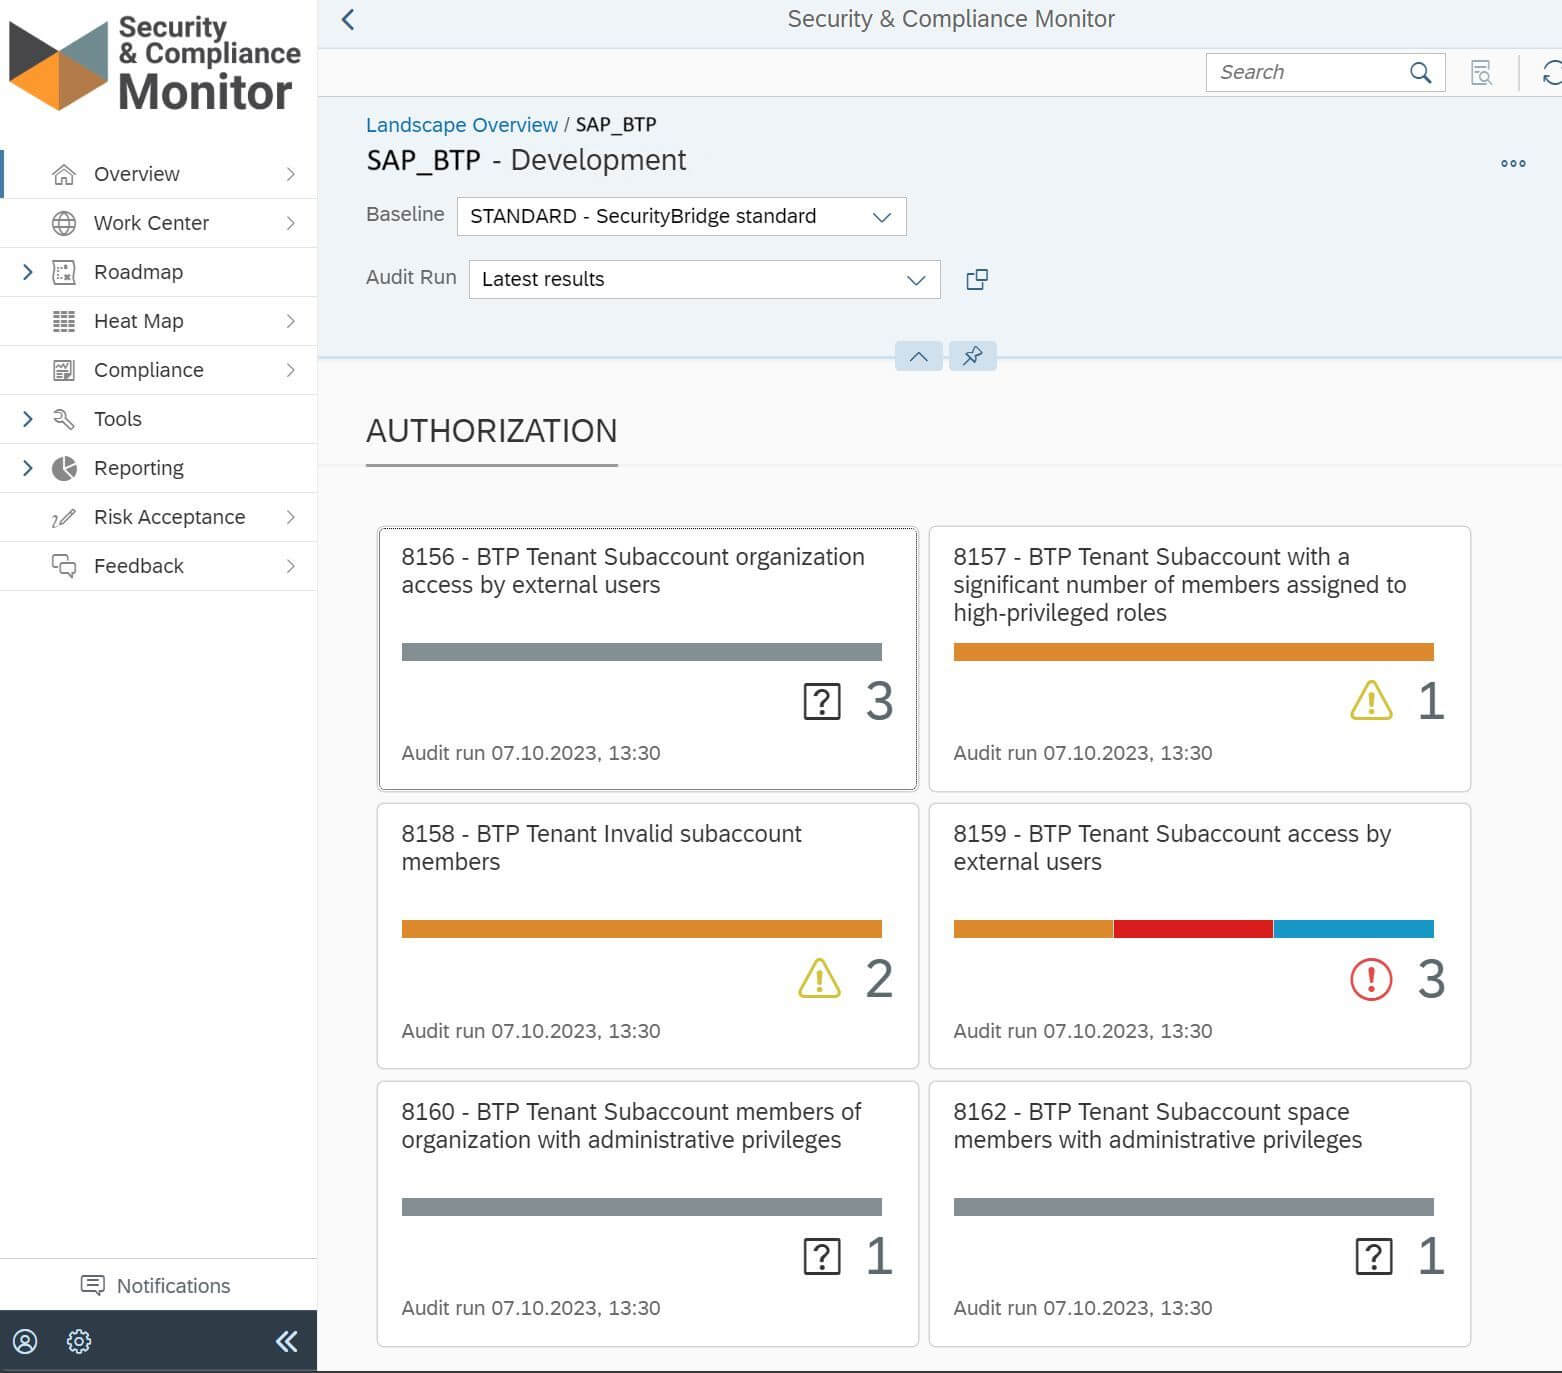The height and width of the screenshot is (1373, 1562).
Task: Switch to the Overview menu item
Action: (x=137, y=173)
